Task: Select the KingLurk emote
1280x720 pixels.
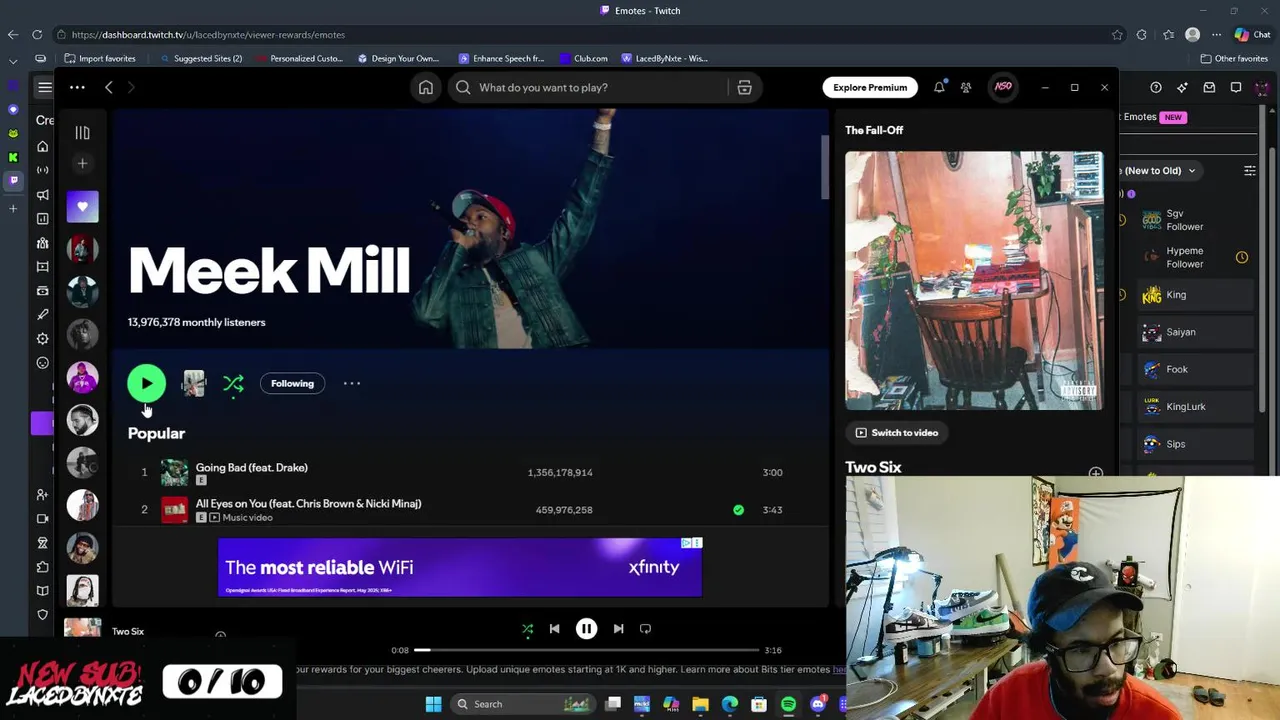Action: click(x=1196, y=407)
